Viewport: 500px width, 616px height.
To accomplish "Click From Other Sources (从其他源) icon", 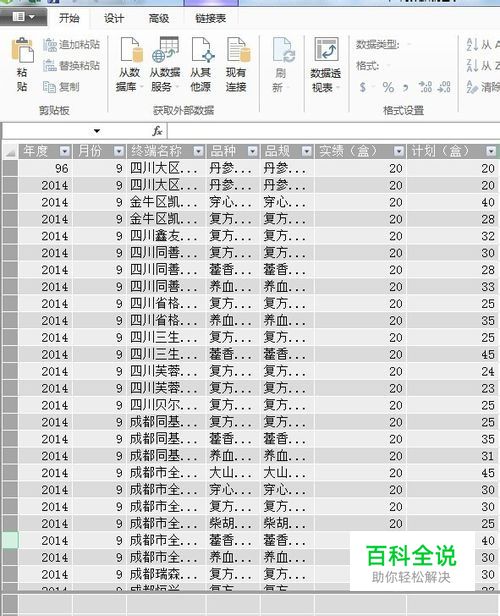I will (202, 50).
